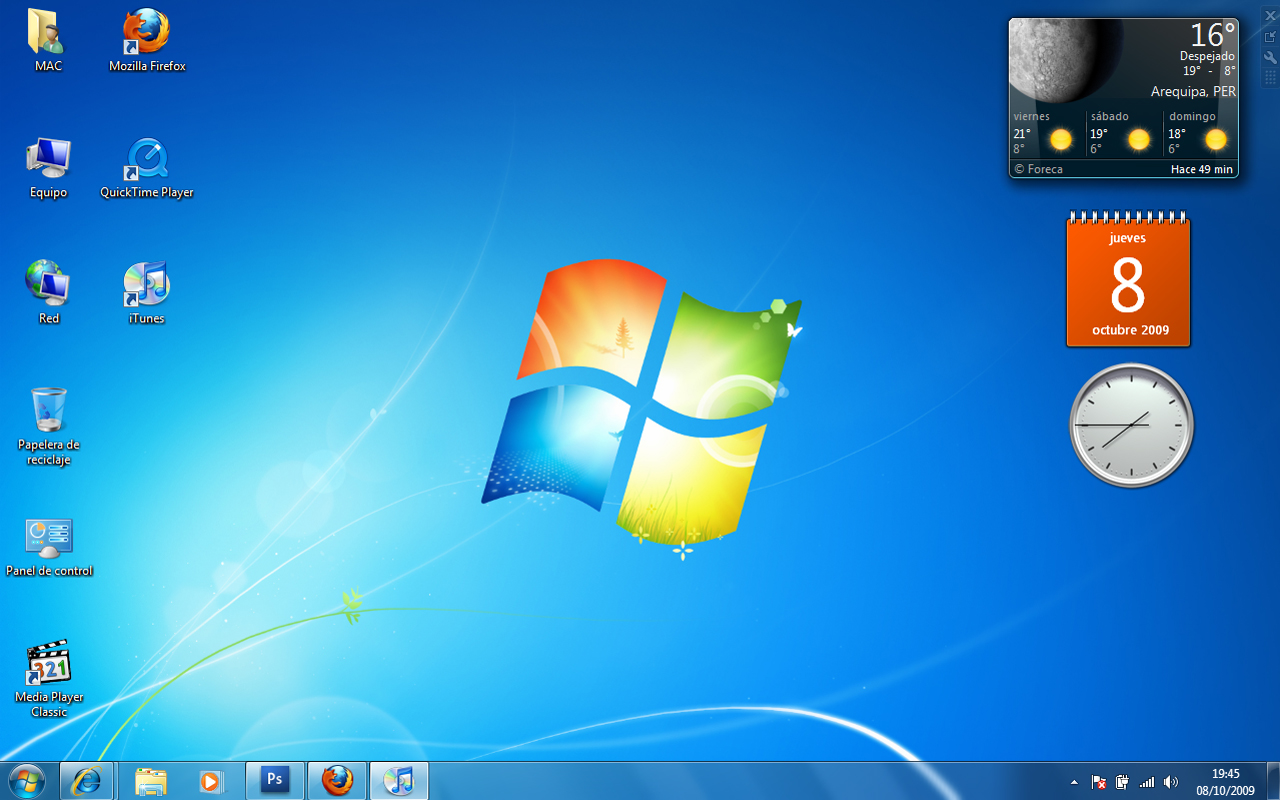1280x800 pixels.
Task: Open the 19:45 taskbar clock and date
Action: tap(1225, 781)
